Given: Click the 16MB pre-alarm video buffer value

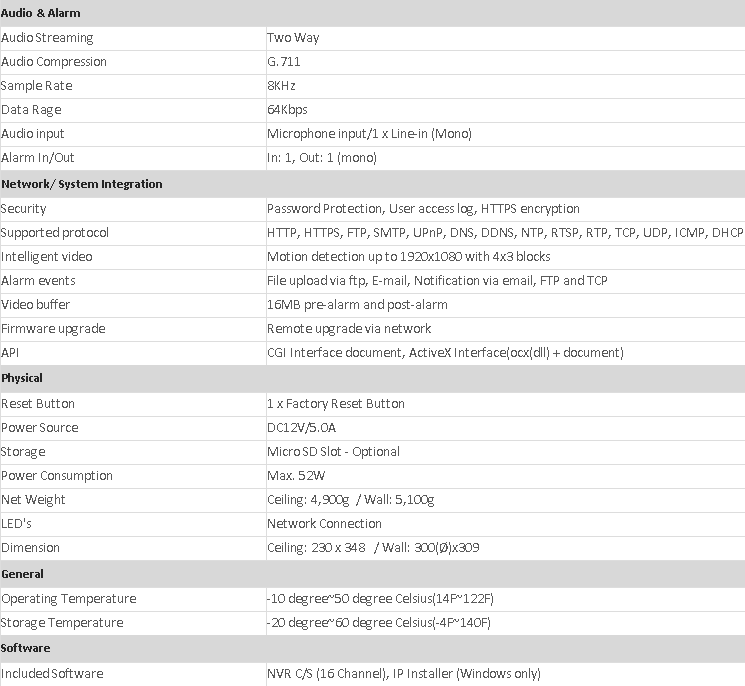Looking at the screenshot, I should click(x=357, y=305).
